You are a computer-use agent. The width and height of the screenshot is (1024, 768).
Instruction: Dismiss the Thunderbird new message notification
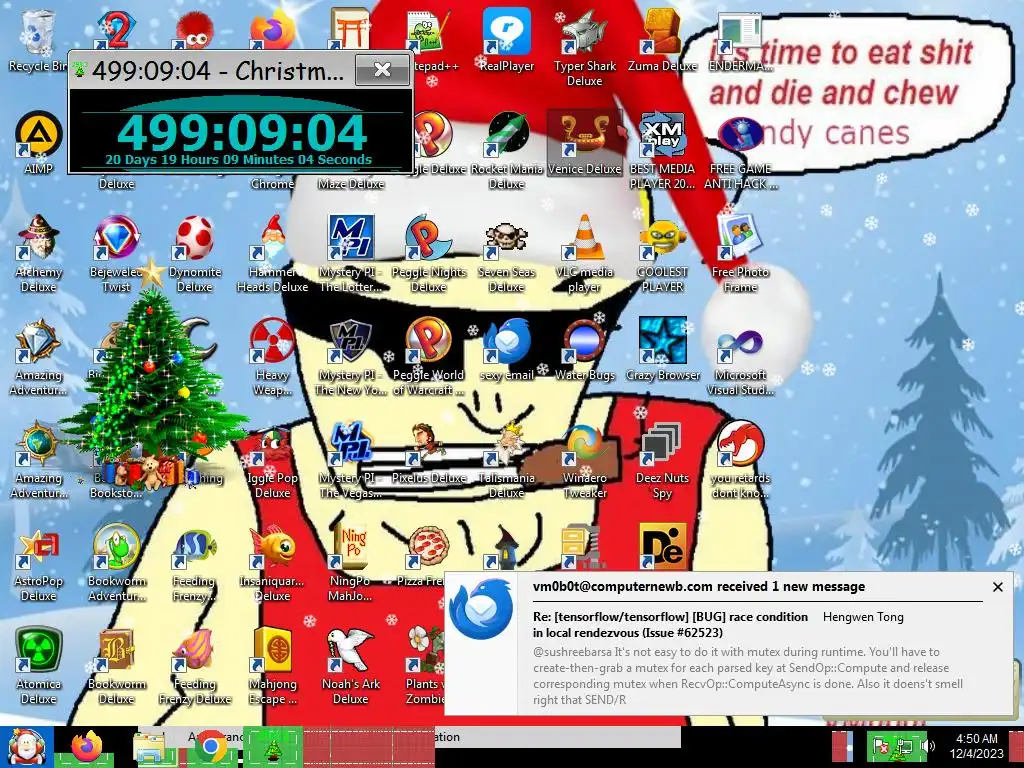click(997, 587)
